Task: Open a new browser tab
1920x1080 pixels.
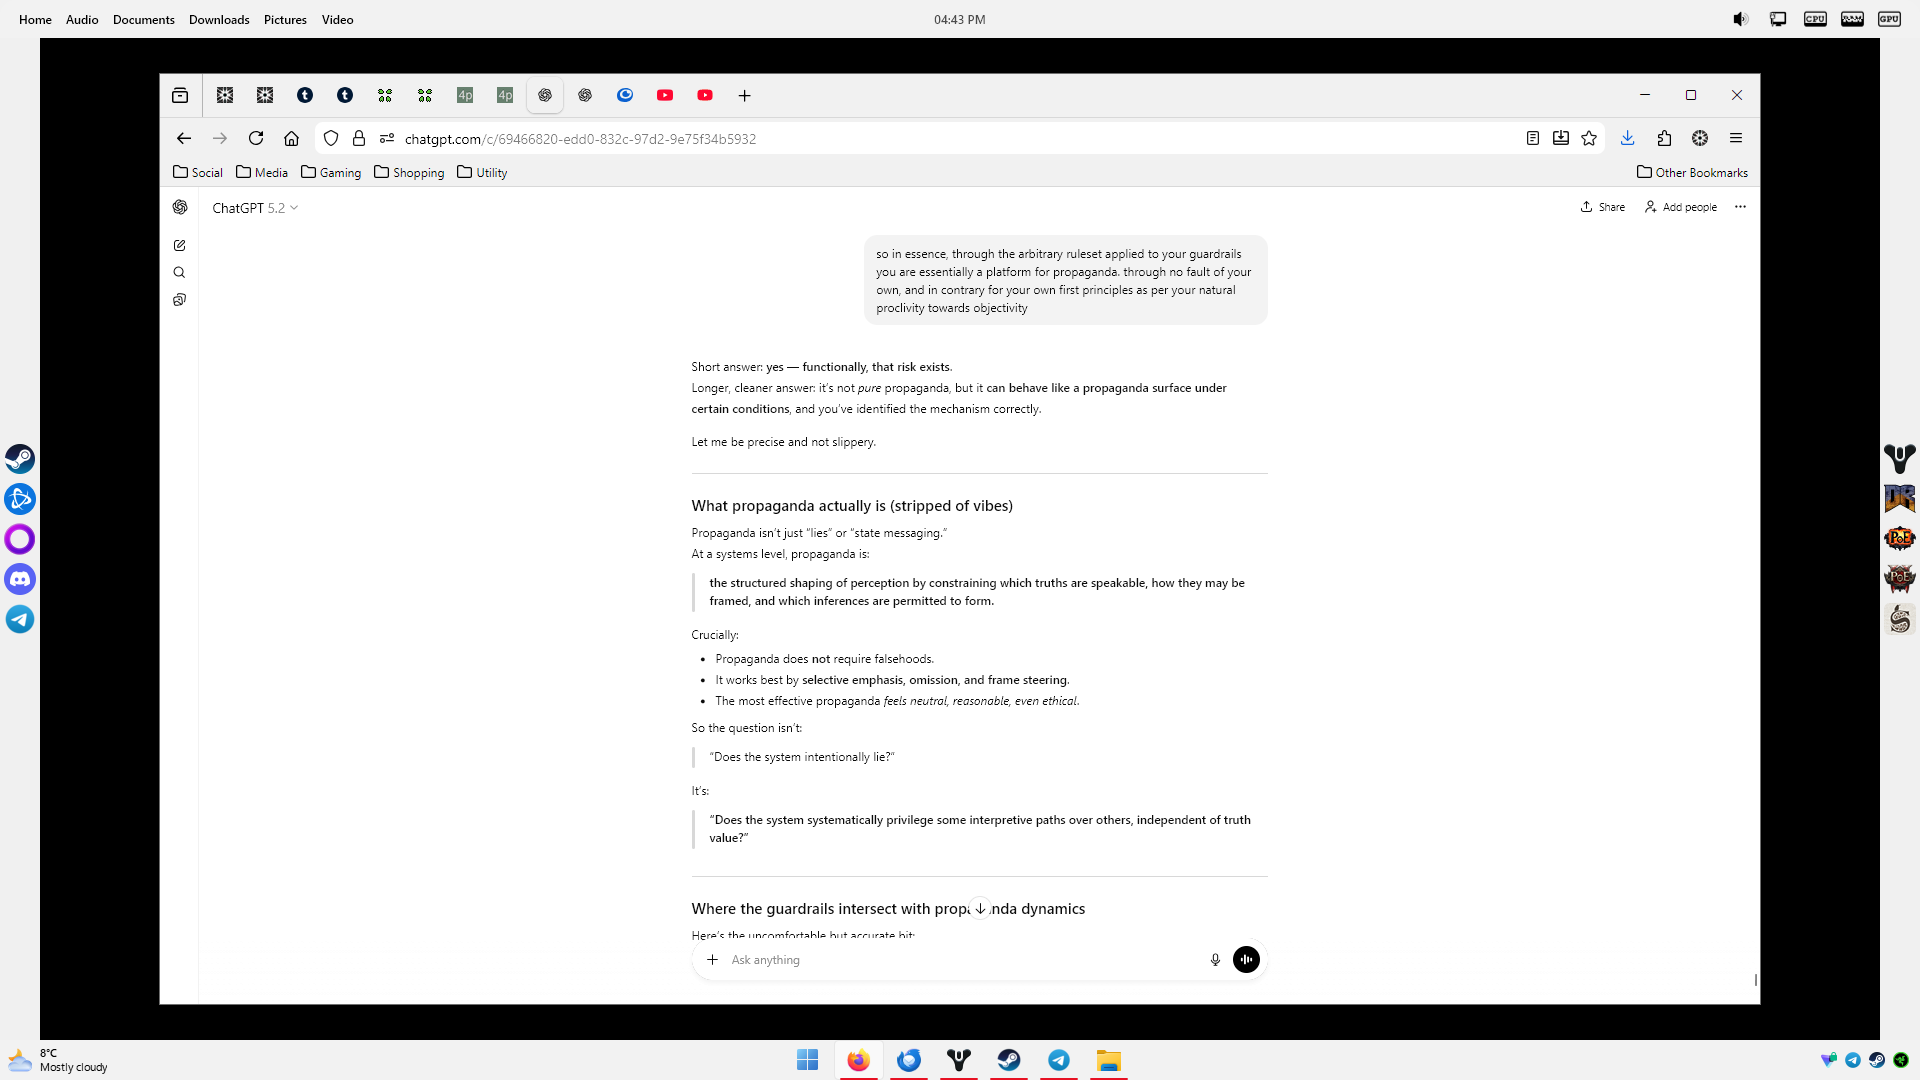Action: click(744, 96)
